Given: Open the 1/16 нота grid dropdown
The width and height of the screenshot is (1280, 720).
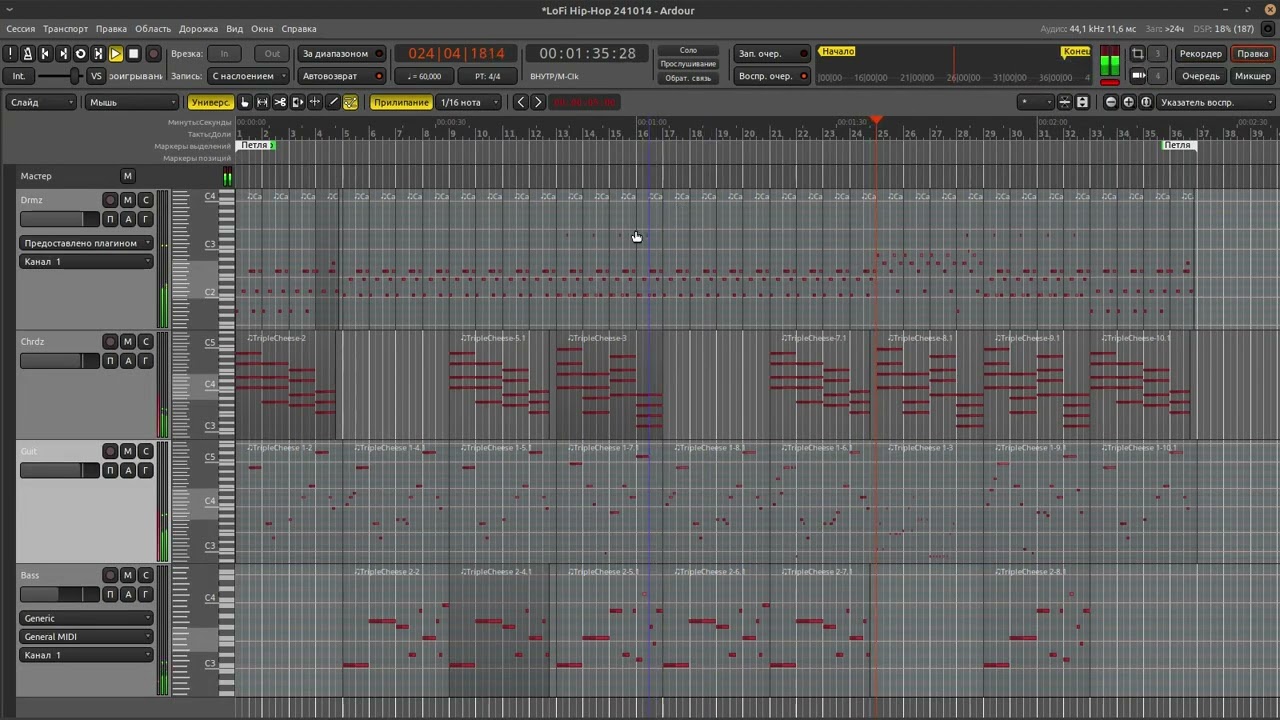Looking at the screenshot, I should [469, 102].
